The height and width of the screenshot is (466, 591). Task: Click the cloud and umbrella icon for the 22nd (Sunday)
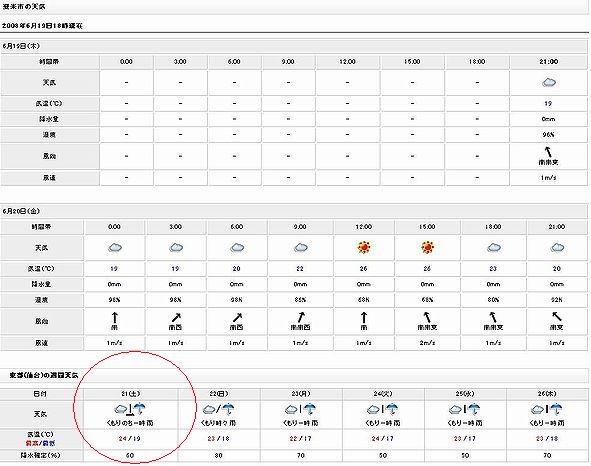tap(219, 409)
